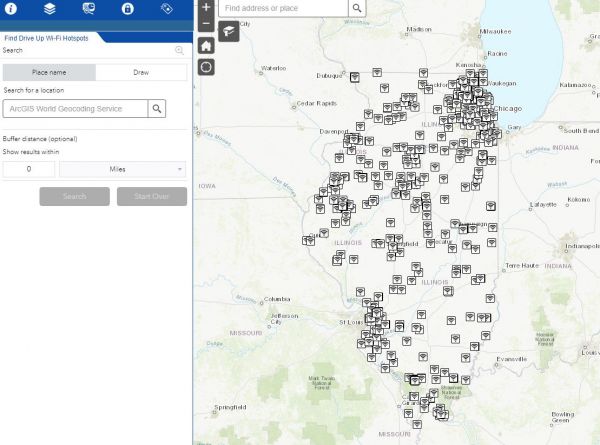Image resolution: width=600 pixels, height=445 pixels.
Task: Click the Start Over button
Action: [x=152, y=196]
